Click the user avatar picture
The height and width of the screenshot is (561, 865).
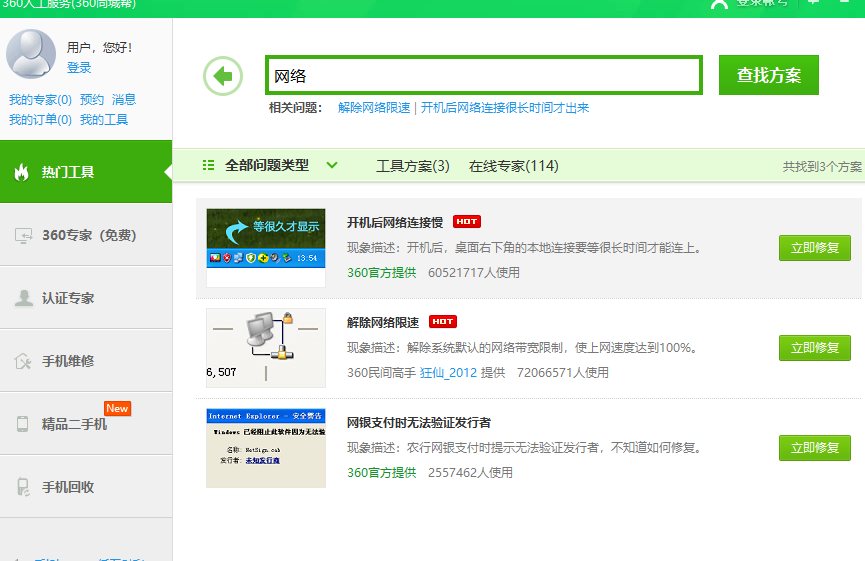point(31,54)
